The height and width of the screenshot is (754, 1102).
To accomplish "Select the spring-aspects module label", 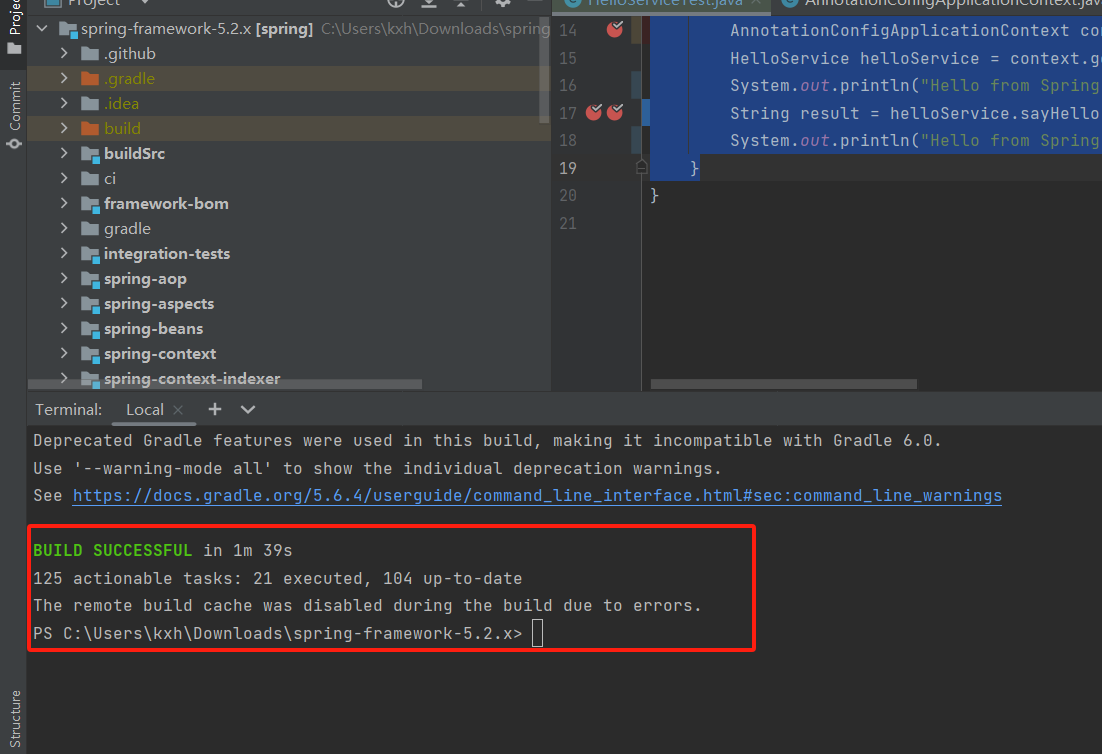I will (159, 304).
